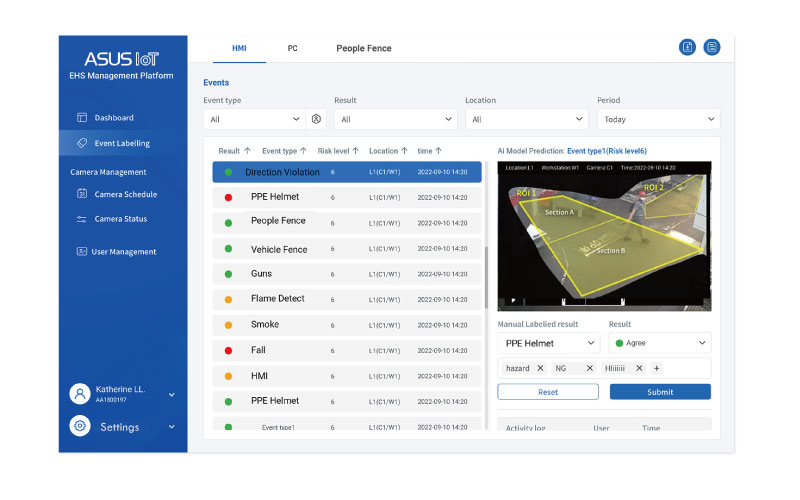This screenshot has height=500, width=800.
Task: Switch to the PC tab
Action: click(292, 48)
